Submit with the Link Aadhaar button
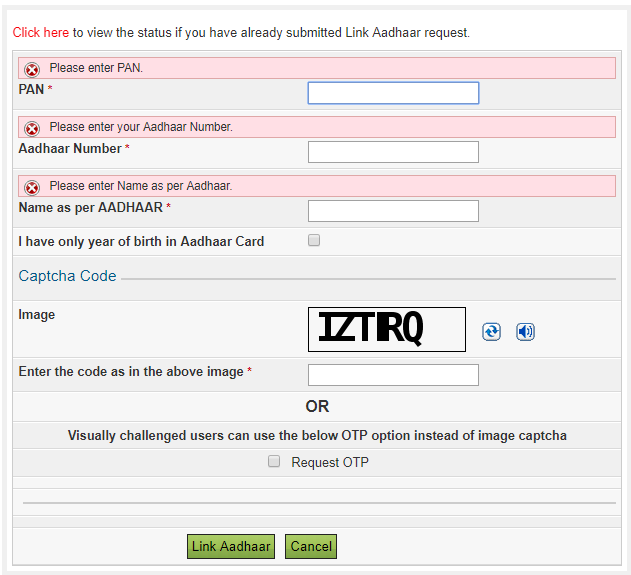Screen dimensions: 631x575 (231, 546)
